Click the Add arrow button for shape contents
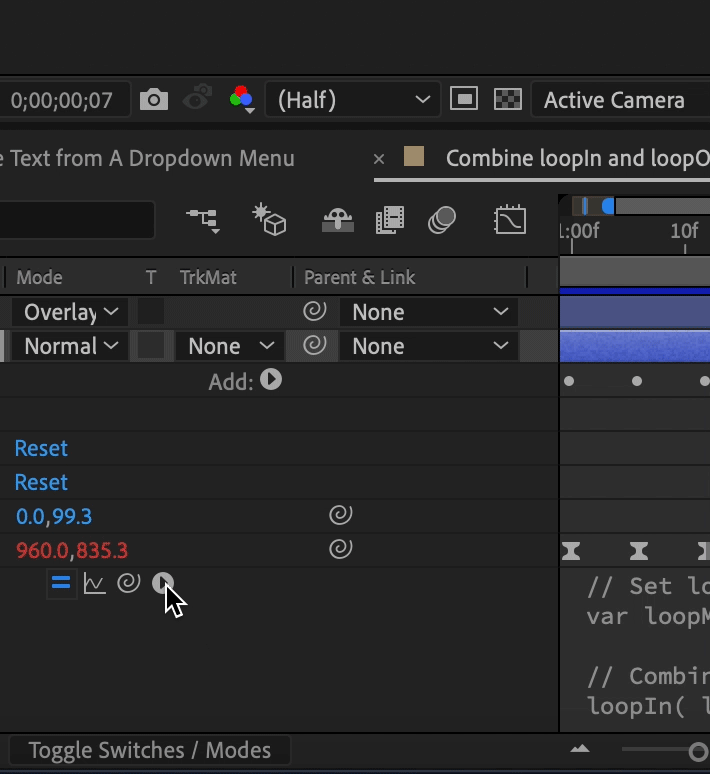This screenshot has width=710, height=774. (271, 380)
